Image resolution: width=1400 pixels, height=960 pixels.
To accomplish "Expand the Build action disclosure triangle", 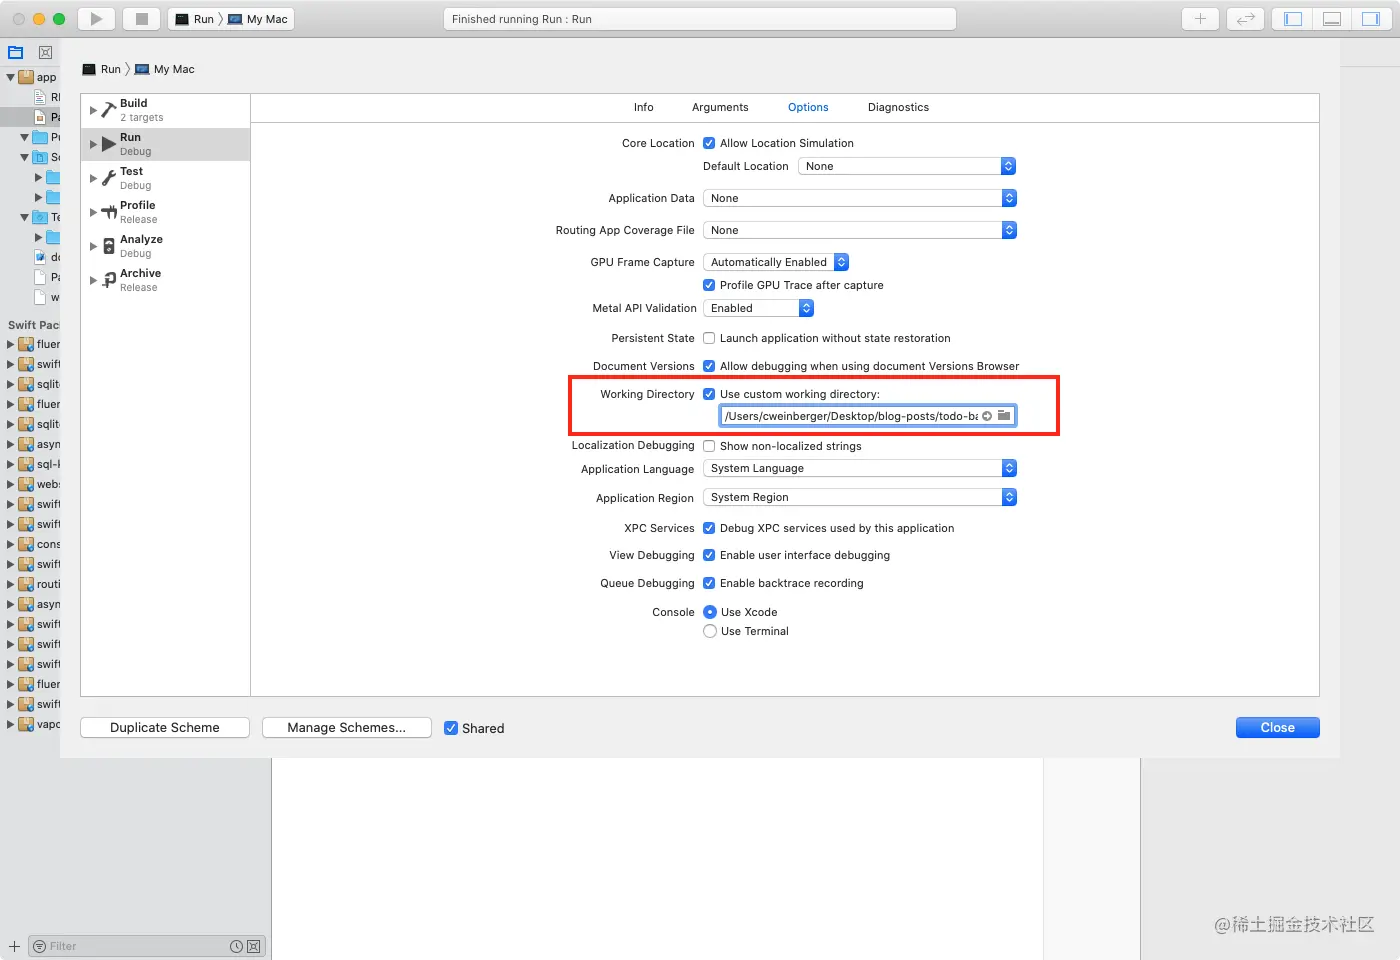I will pos(93,110).
